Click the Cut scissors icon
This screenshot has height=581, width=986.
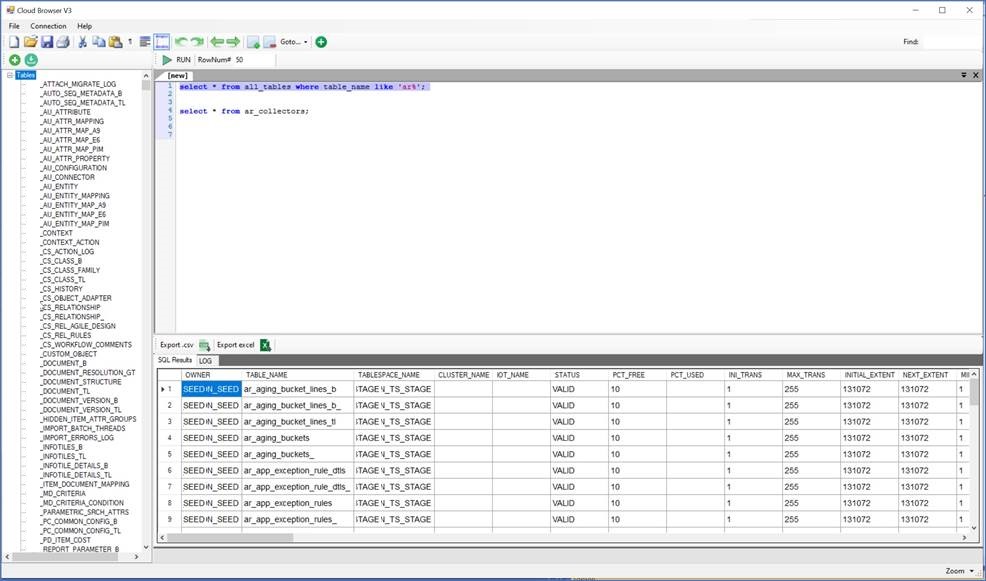click(83, 42)
